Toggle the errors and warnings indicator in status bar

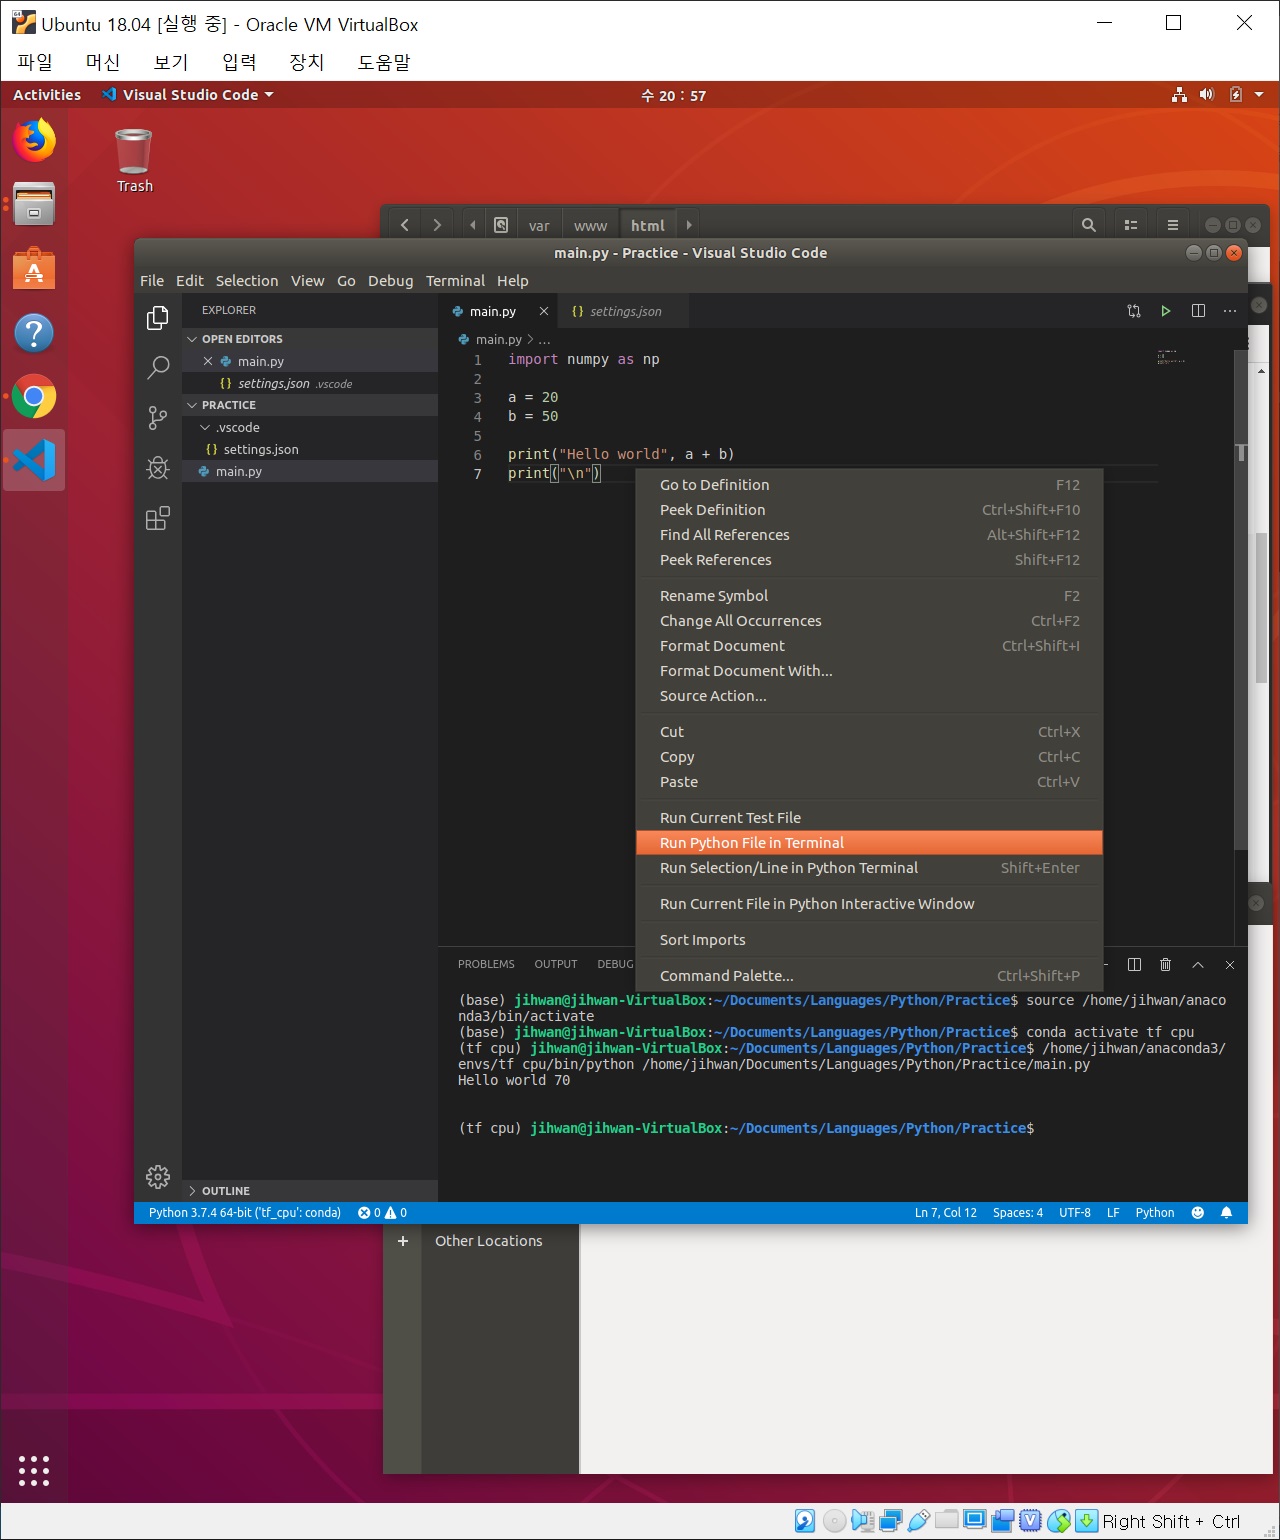click(381, 1212)
